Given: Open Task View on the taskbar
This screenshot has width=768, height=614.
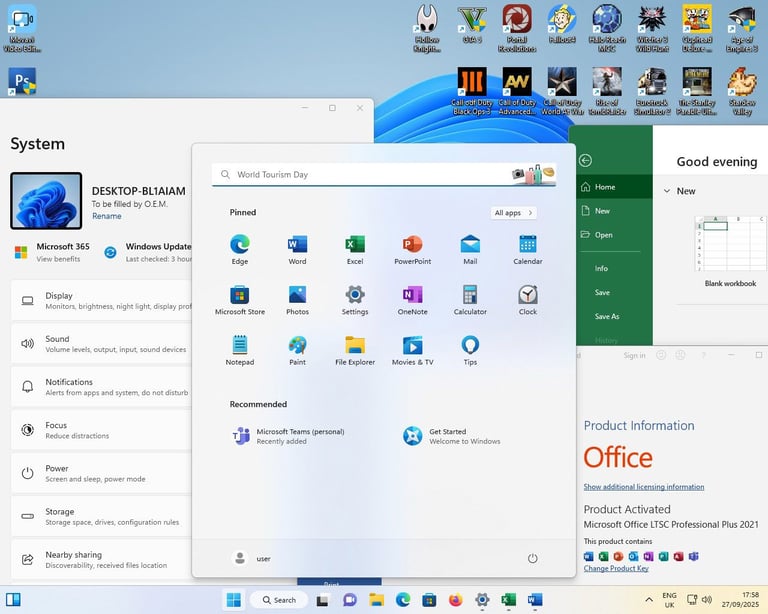Looking at the screenshot, I should (322, 600).
